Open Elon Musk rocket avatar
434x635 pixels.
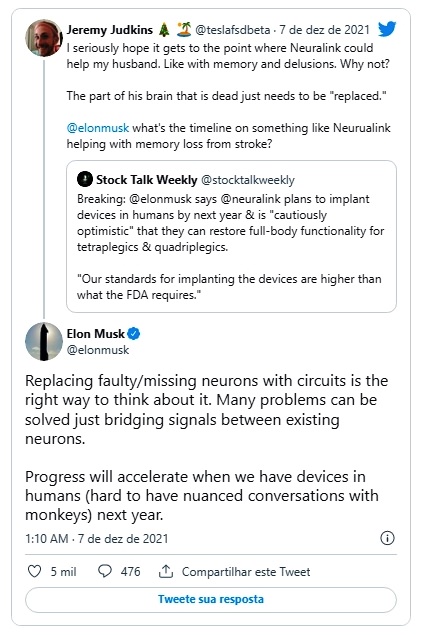[x=44, y=341]
